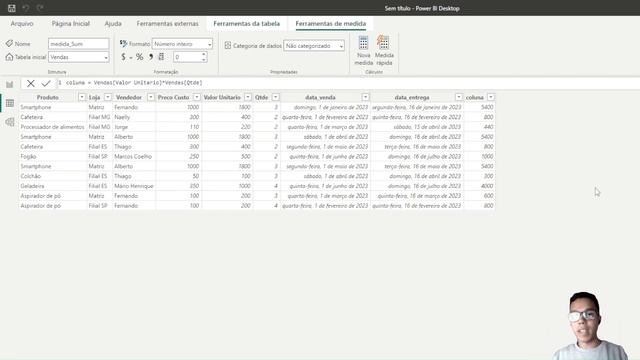
Task: Open the Arquivo menu
Action: click(22, 24)
